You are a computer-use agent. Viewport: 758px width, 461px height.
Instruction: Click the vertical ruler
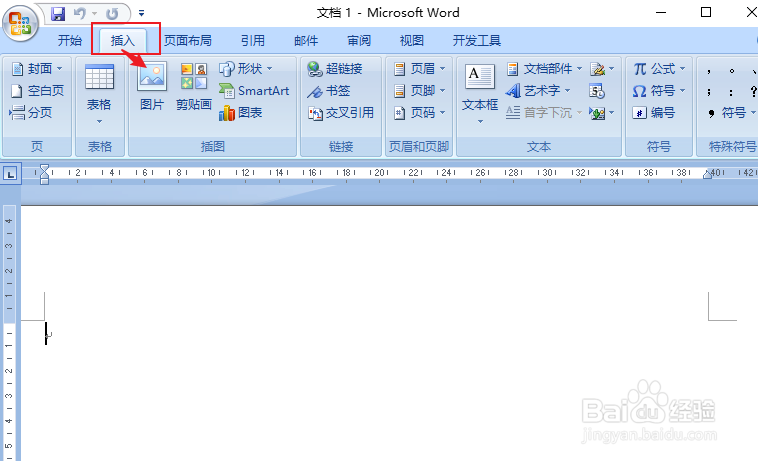9,333
